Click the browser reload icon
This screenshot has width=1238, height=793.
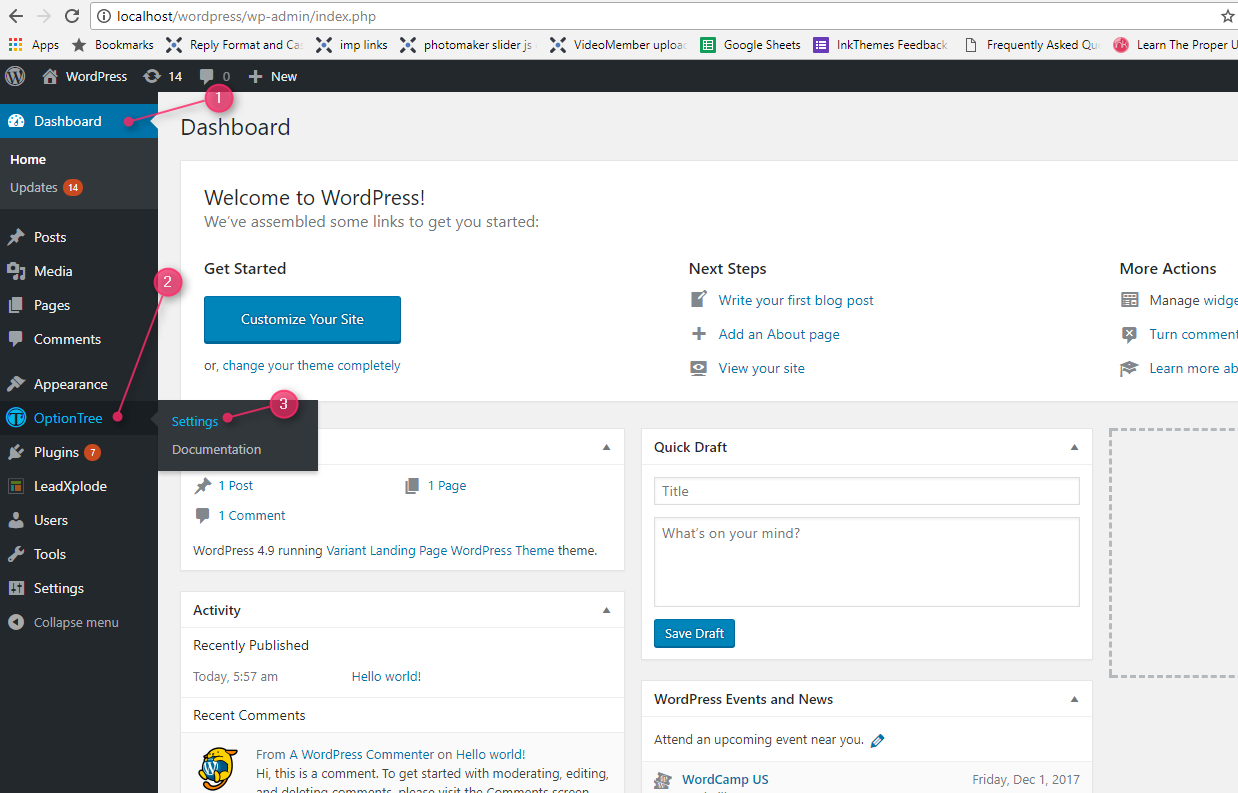72,16
